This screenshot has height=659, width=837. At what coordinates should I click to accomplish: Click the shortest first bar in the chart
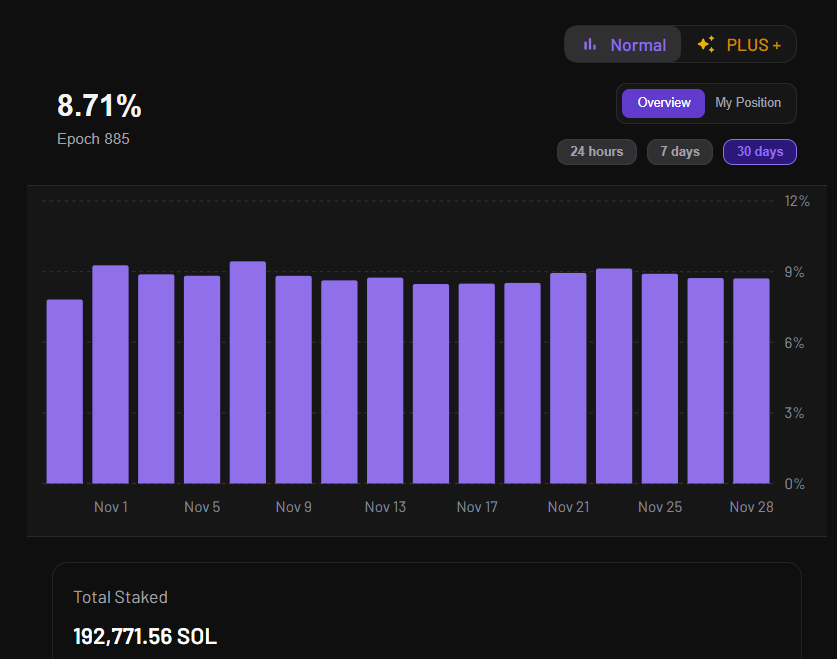click(65, 392)
